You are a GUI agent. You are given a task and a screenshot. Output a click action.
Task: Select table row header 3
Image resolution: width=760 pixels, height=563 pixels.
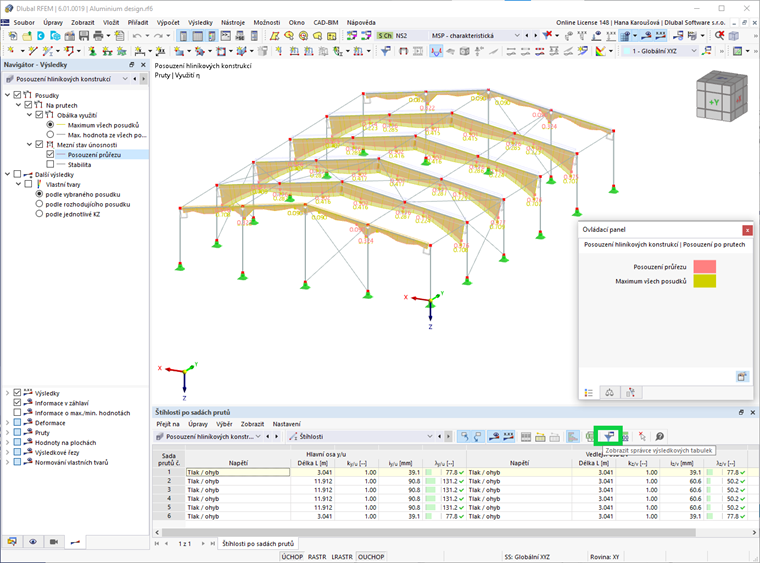(x=169, y=490)
